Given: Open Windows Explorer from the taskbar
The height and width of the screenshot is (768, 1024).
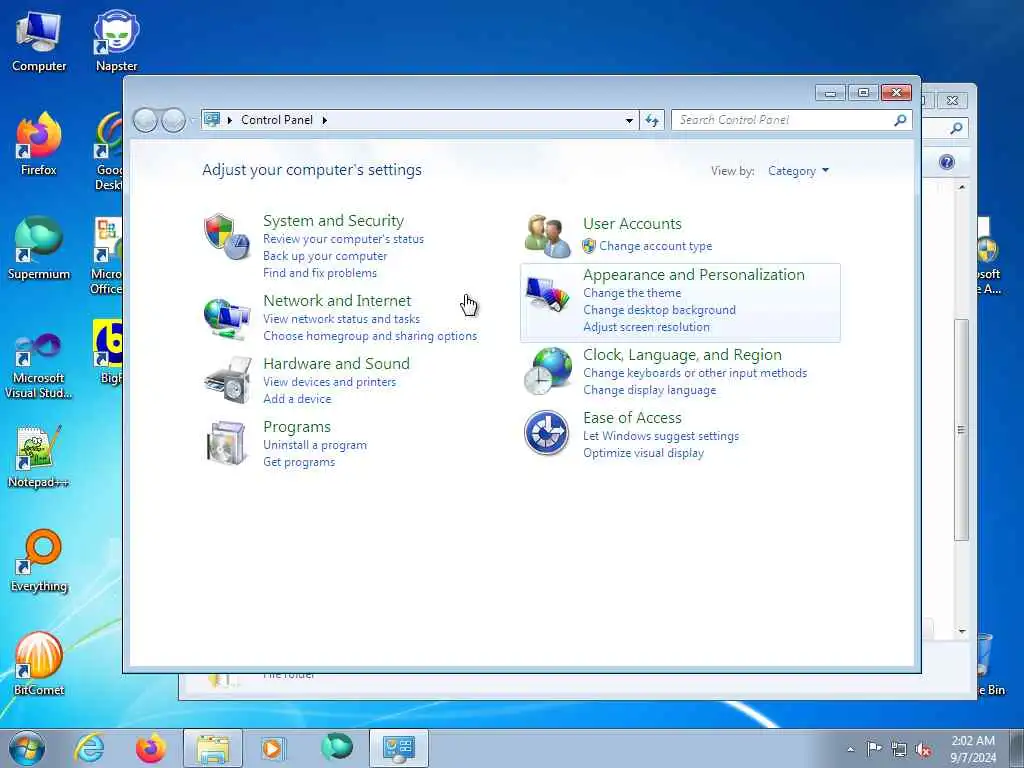Looking at the screenshot, I should coord(213,748).
